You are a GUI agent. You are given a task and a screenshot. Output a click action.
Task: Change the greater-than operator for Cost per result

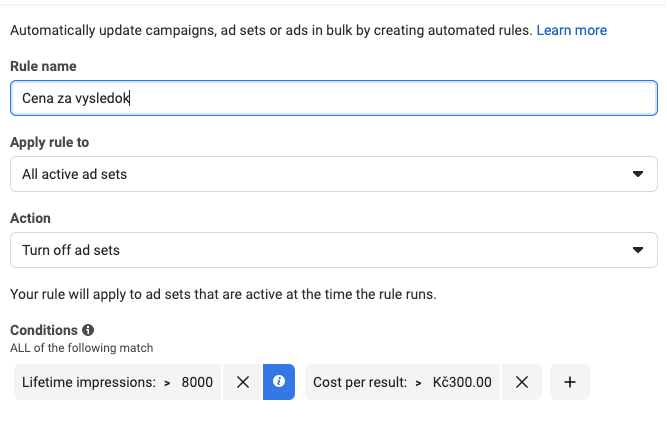(418, 382)
